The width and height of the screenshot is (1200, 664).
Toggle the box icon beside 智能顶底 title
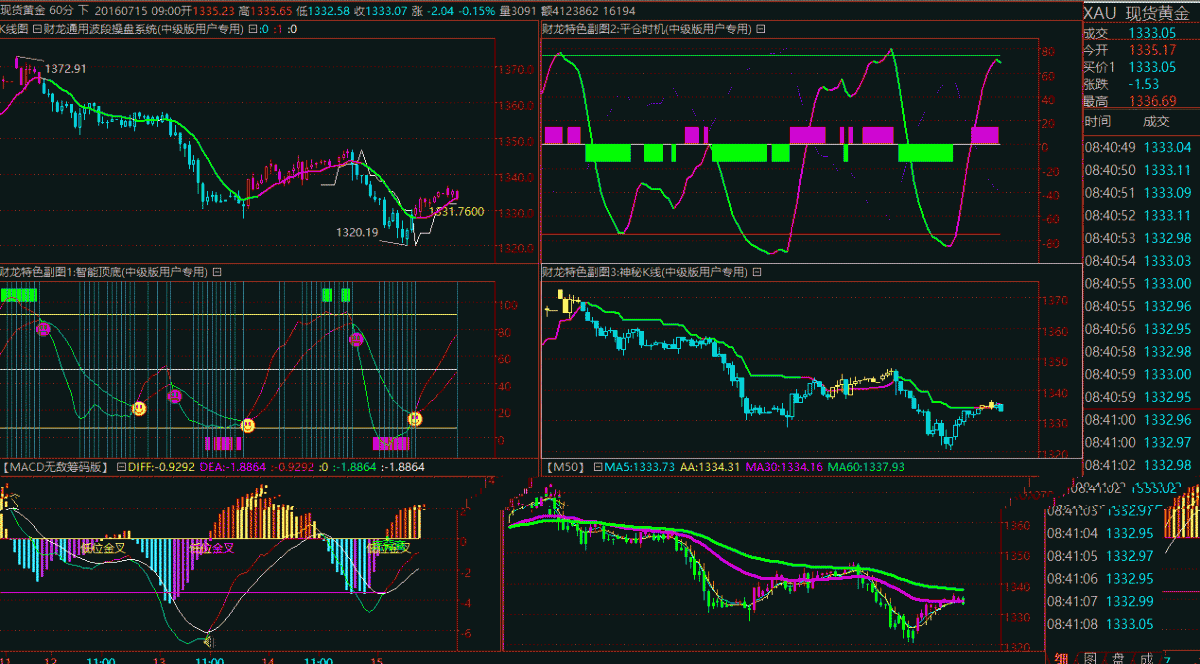(217, 272)
